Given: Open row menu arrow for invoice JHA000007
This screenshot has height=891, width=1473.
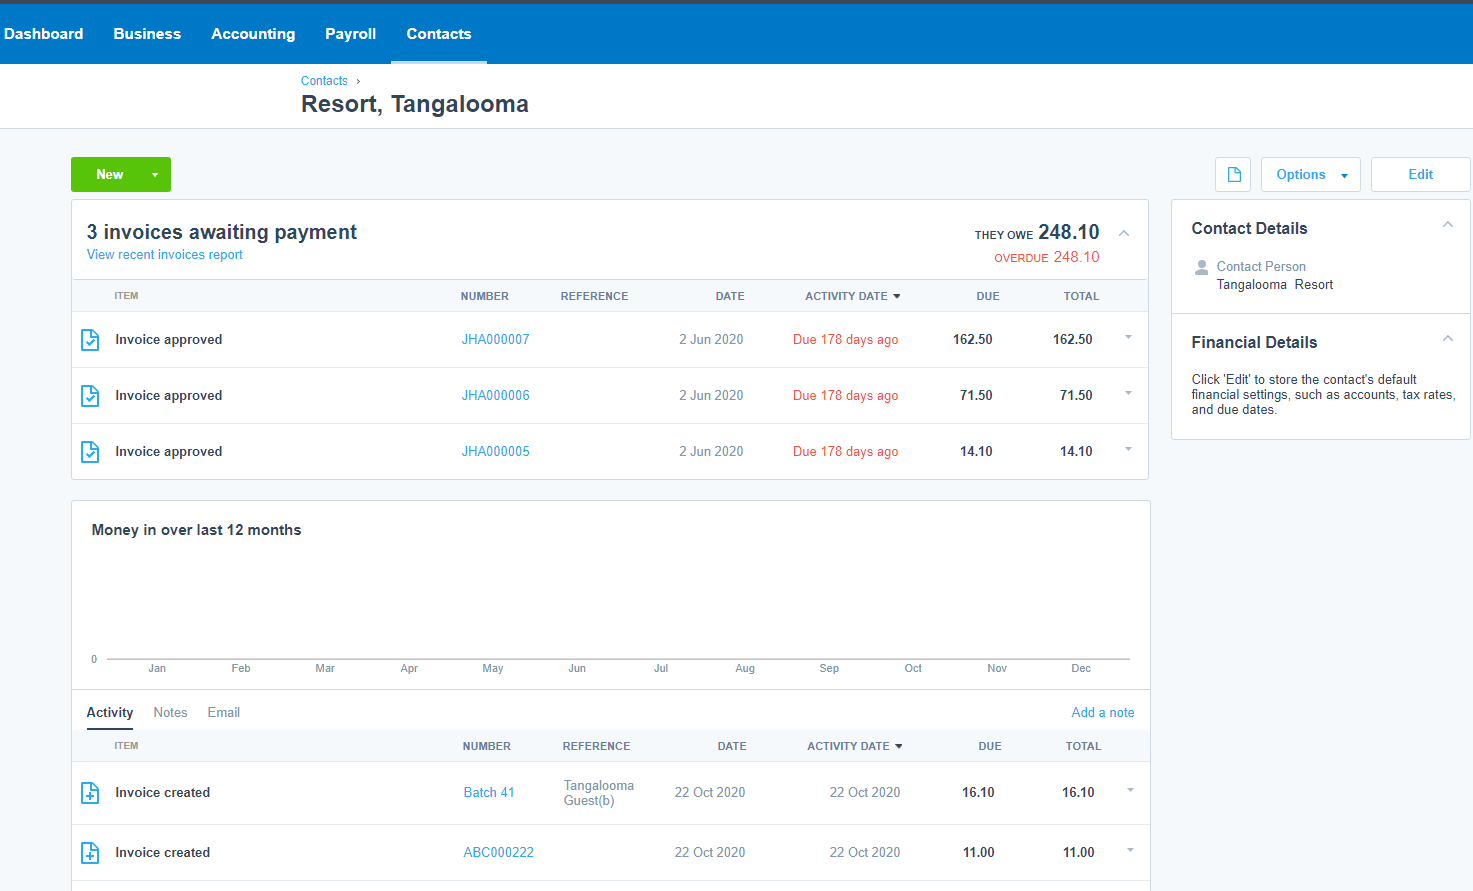Looking at the screenshot, I should point(1128,338).
